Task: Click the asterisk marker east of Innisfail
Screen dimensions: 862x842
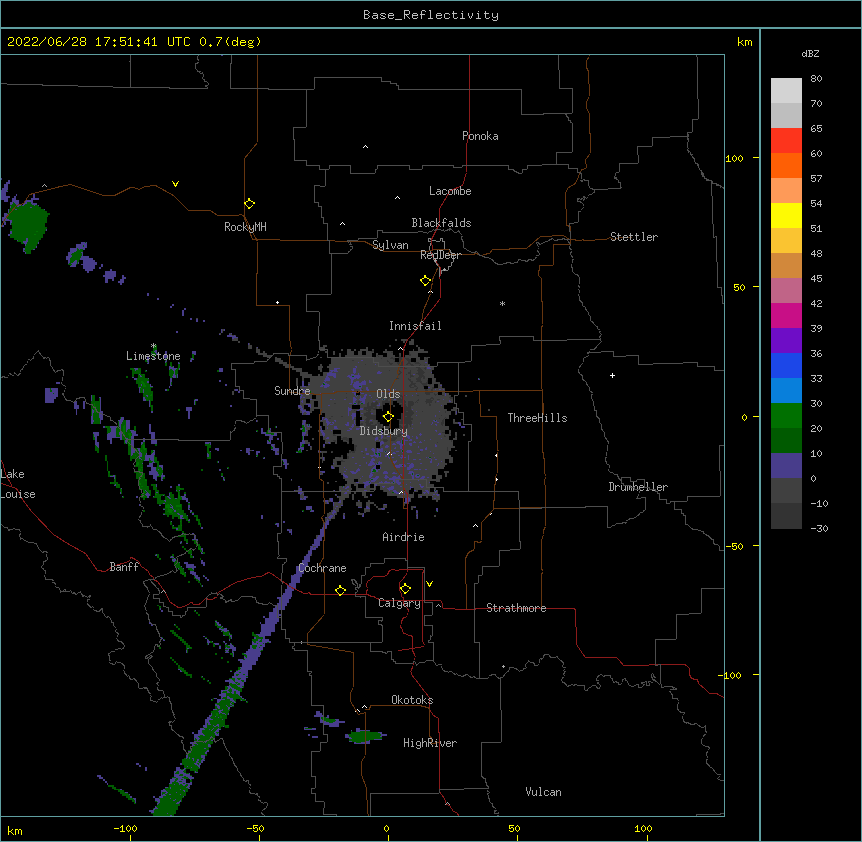Action: (x=502, y=303)
